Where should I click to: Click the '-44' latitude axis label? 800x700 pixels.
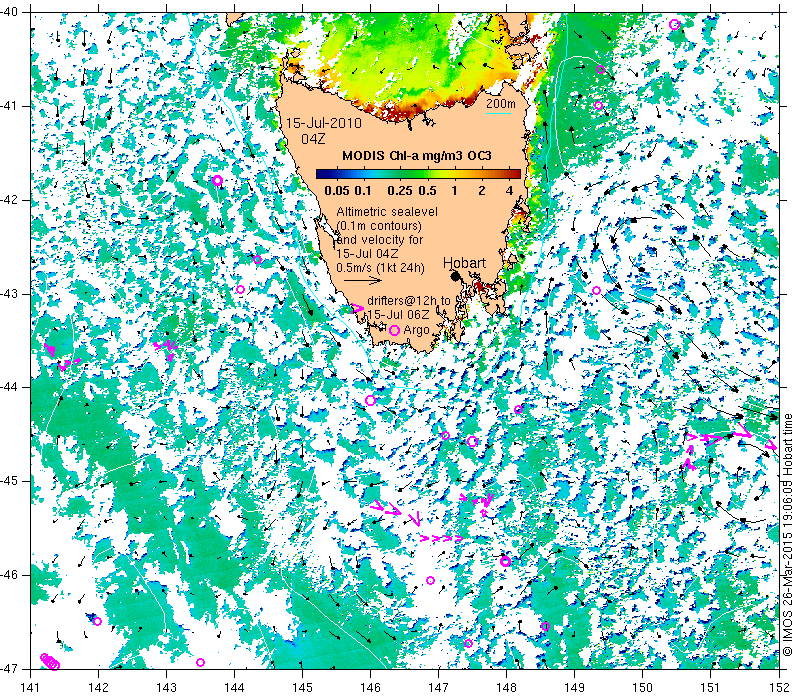coord(10,387)
